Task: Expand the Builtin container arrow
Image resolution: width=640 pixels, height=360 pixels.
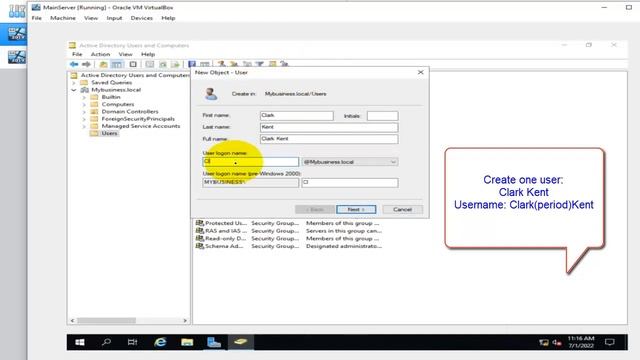Action: (x=84, y=97)
